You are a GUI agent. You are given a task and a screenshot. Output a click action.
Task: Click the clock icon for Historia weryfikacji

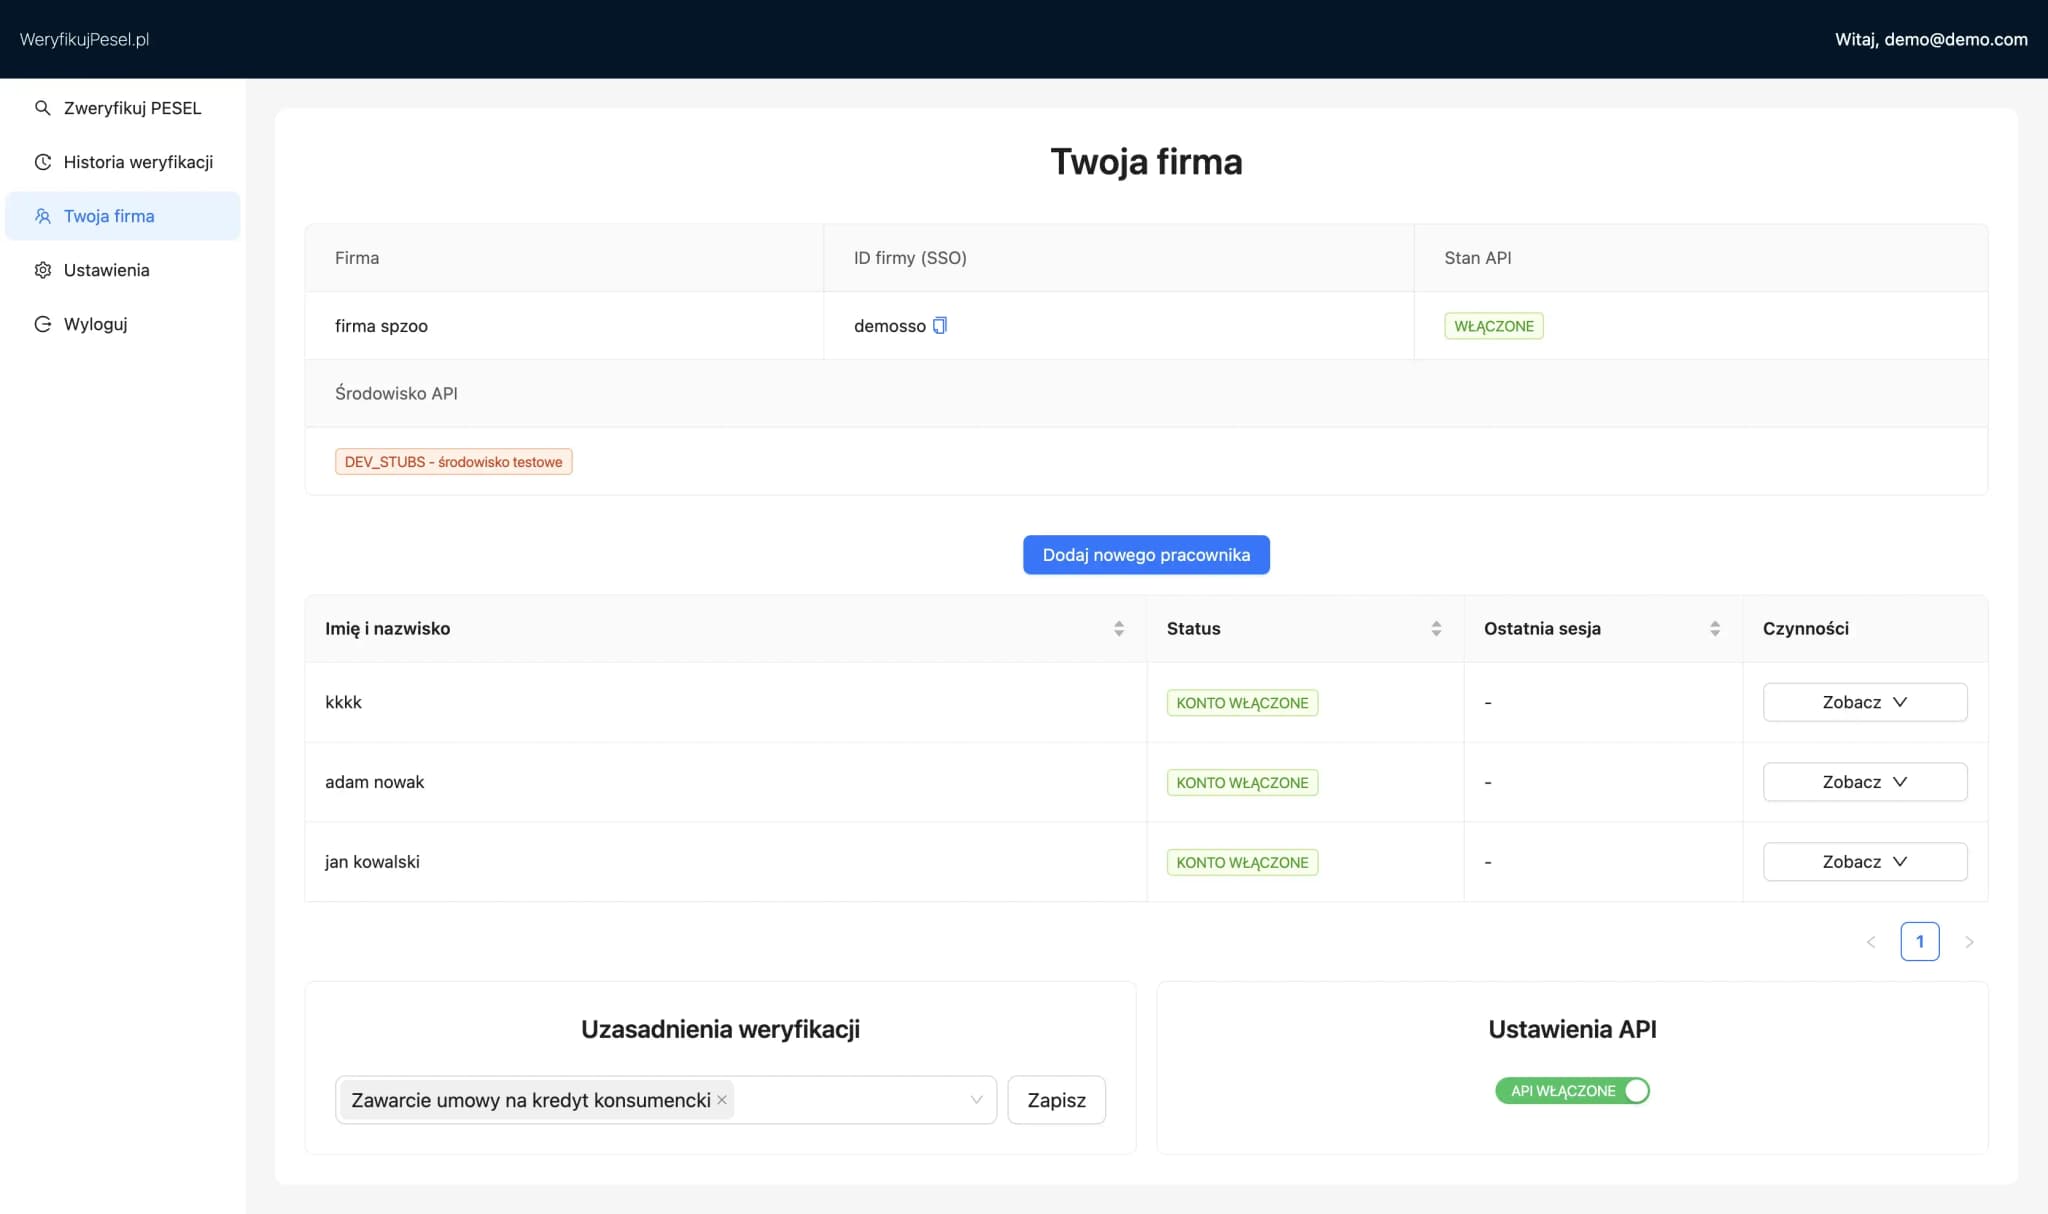point(42,162)
